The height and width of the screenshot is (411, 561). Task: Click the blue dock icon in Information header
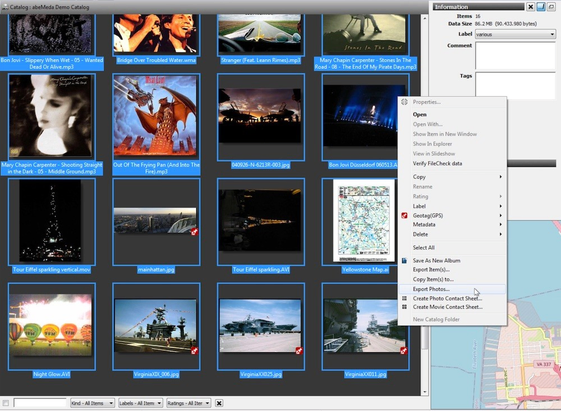(x=541, y=7)
